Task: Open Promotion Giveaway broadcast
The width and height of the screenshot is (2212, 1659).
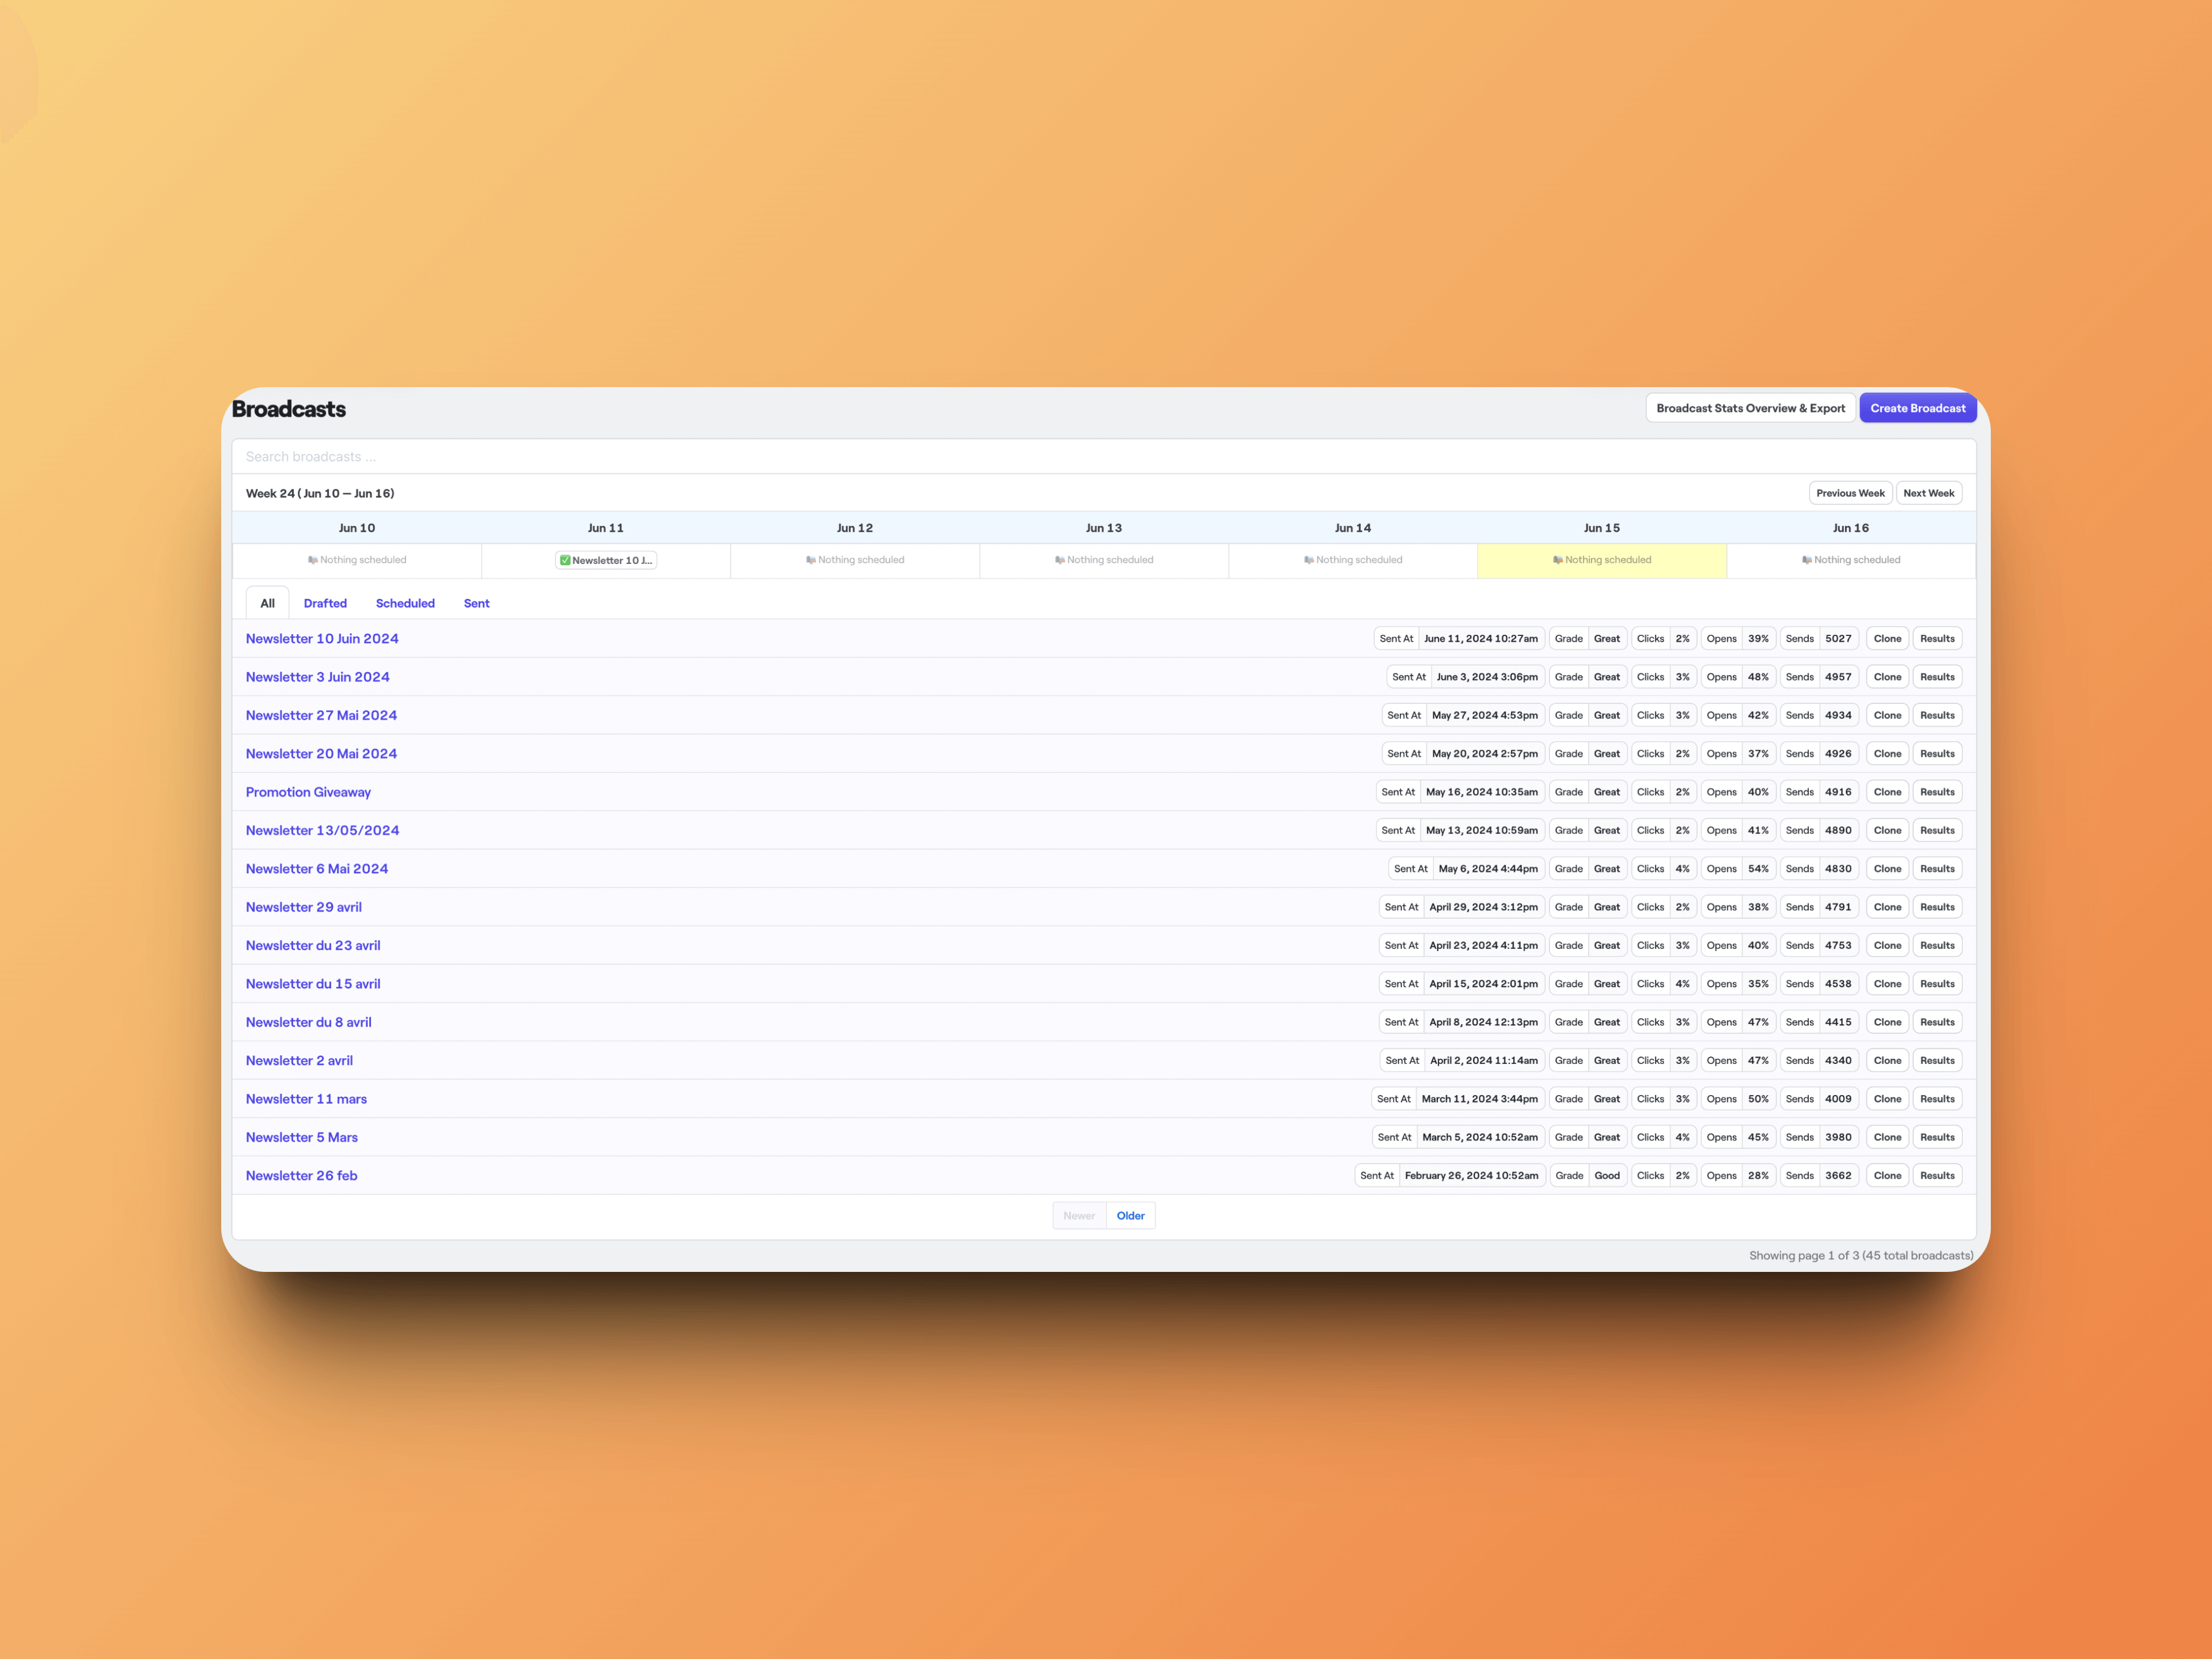Action: (308, 792)
